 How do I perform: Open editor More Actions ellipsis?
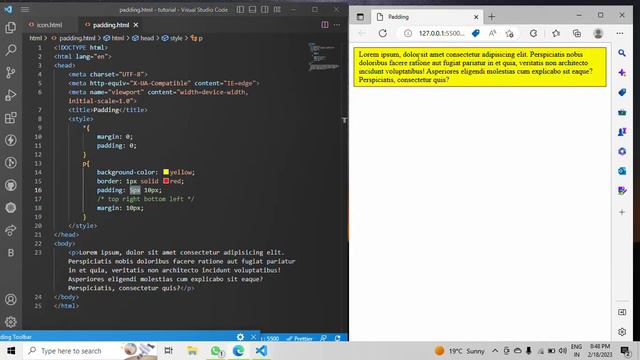coord(337,25)
